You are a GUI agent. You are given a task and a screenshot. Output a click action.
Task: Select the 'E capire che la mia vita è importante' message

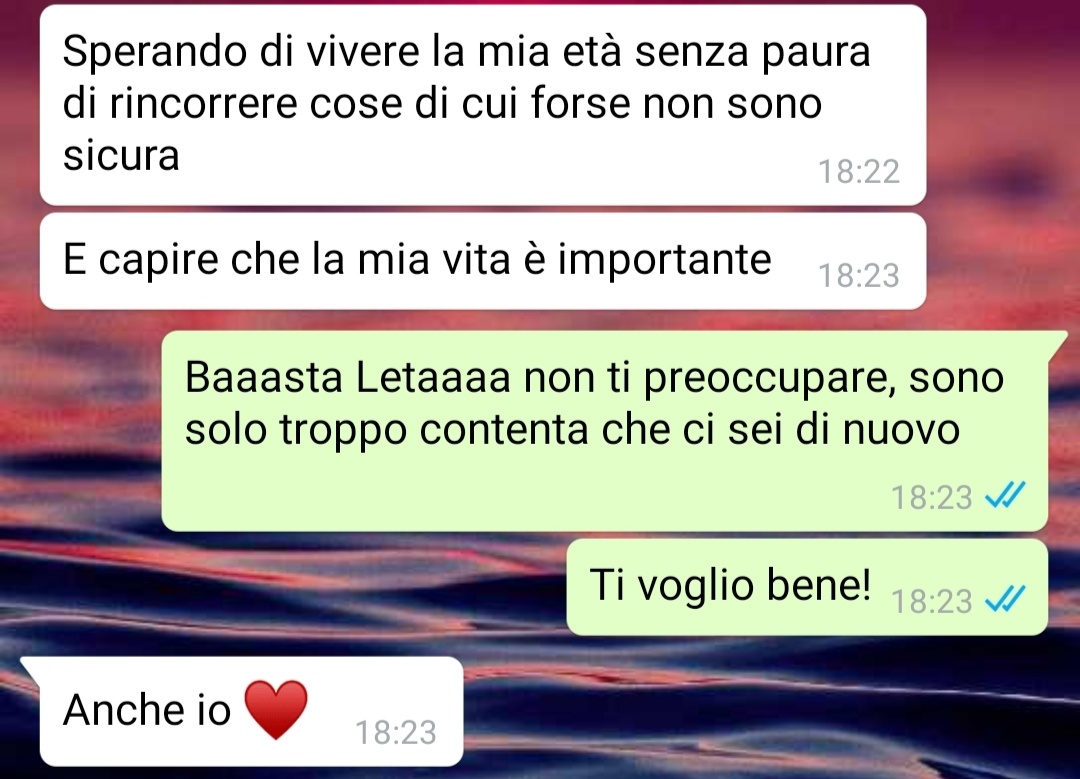pos(483,261)
